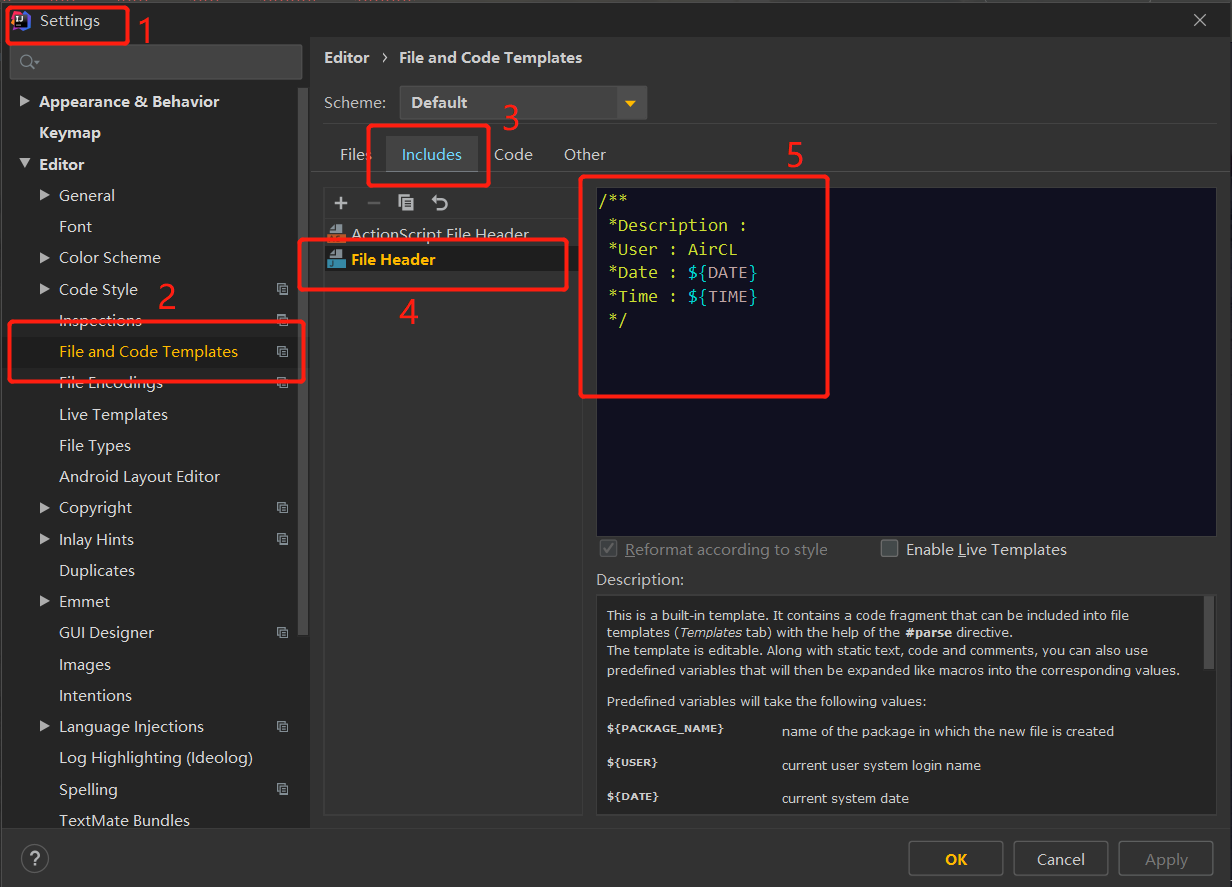Click the *User : AirCL line
Viewport: 1232px width, 887px height.
pos(672,249)
